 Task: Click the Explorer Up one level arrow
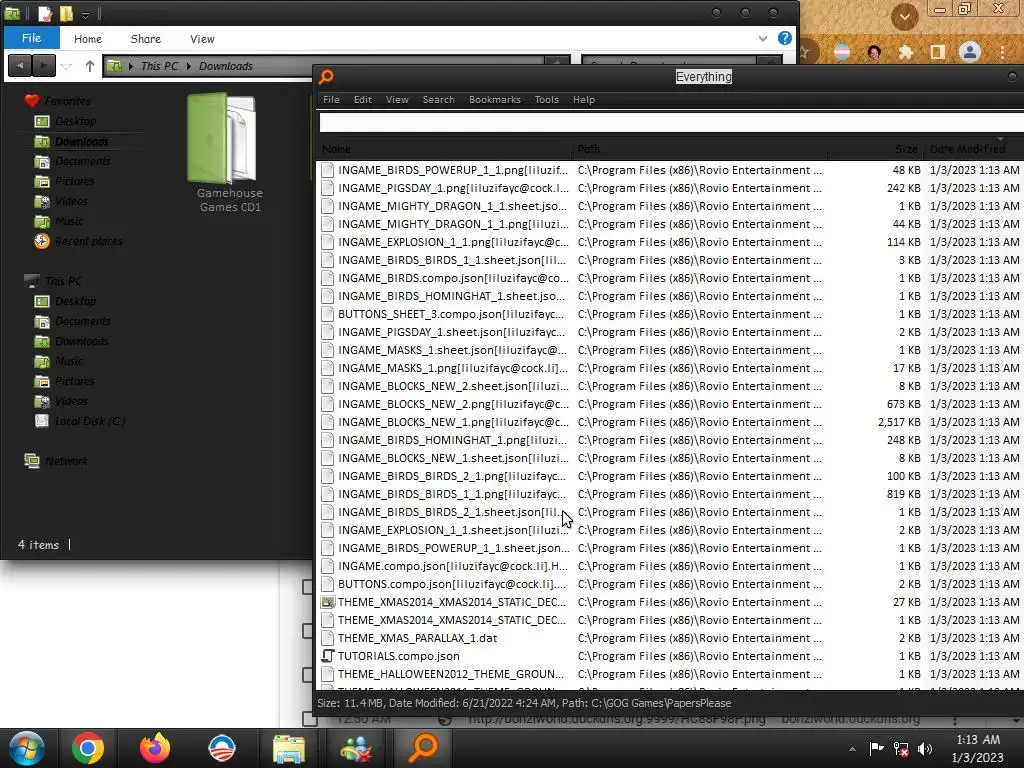pyautogui.click(x=89, y=65)
